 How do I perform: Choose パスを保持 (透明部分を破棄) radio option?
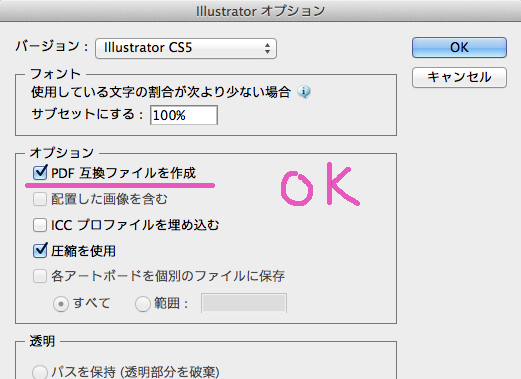(x=40, y=372)
